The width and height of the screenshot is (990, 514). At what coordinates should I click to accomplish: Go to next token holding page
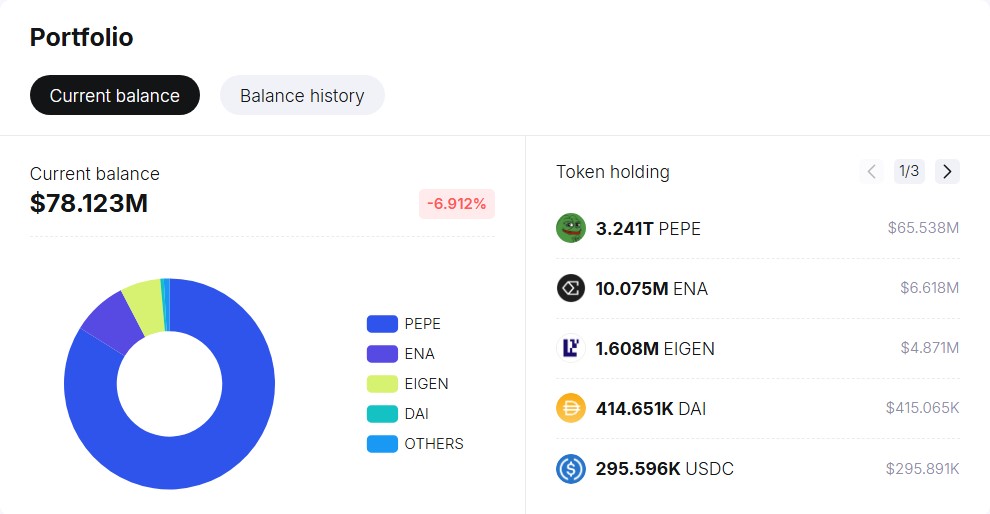947,171
